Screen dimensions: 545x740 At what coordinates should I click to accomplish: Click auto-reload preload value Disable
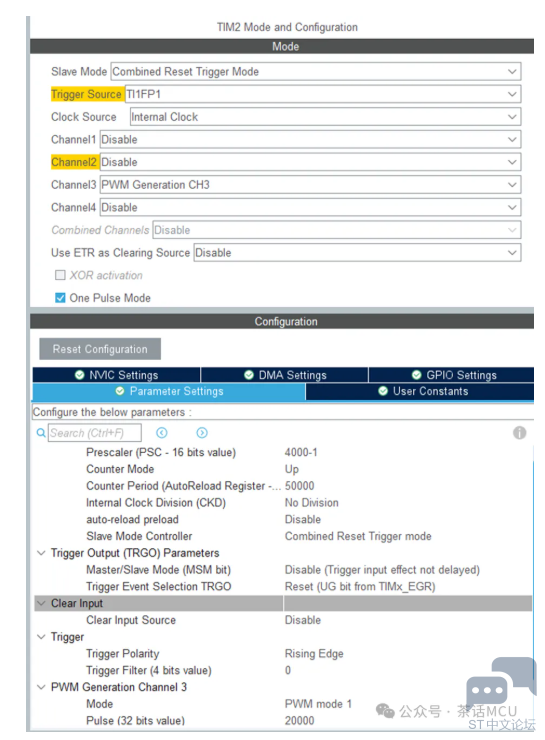click(303, 520)
